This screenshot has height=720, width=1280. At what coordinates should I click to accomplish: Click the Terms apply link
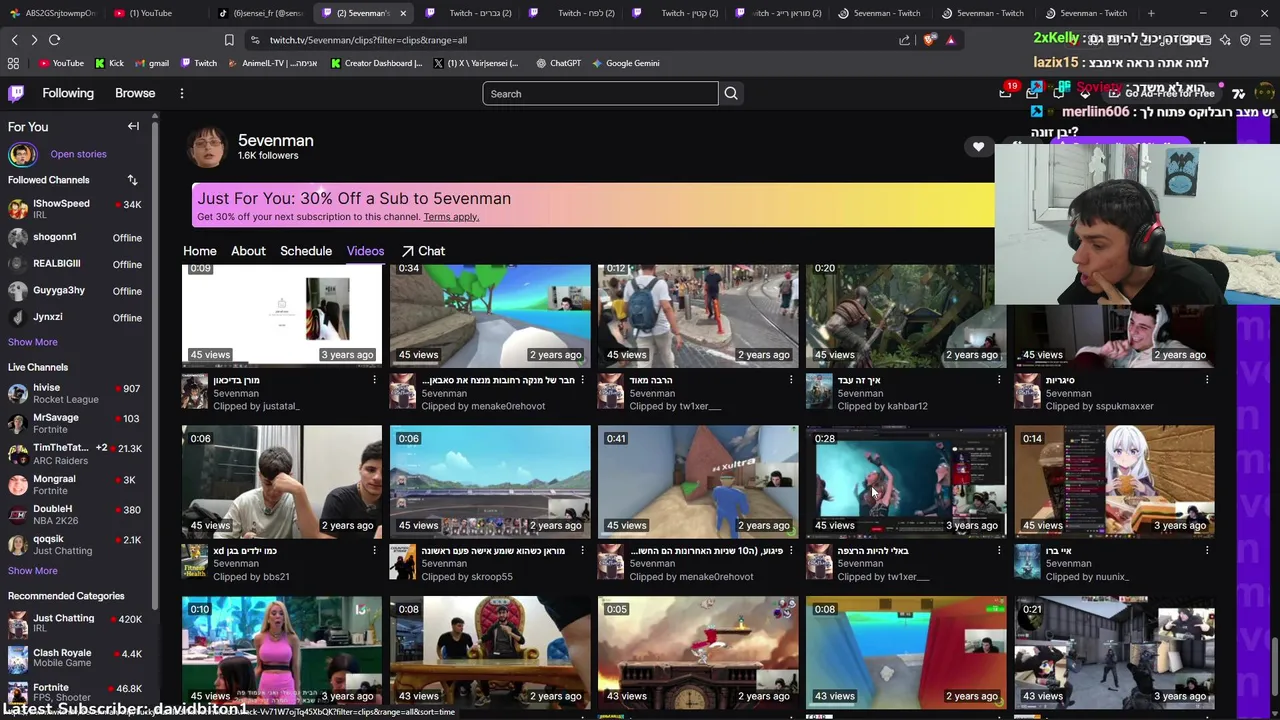[451, 217]
